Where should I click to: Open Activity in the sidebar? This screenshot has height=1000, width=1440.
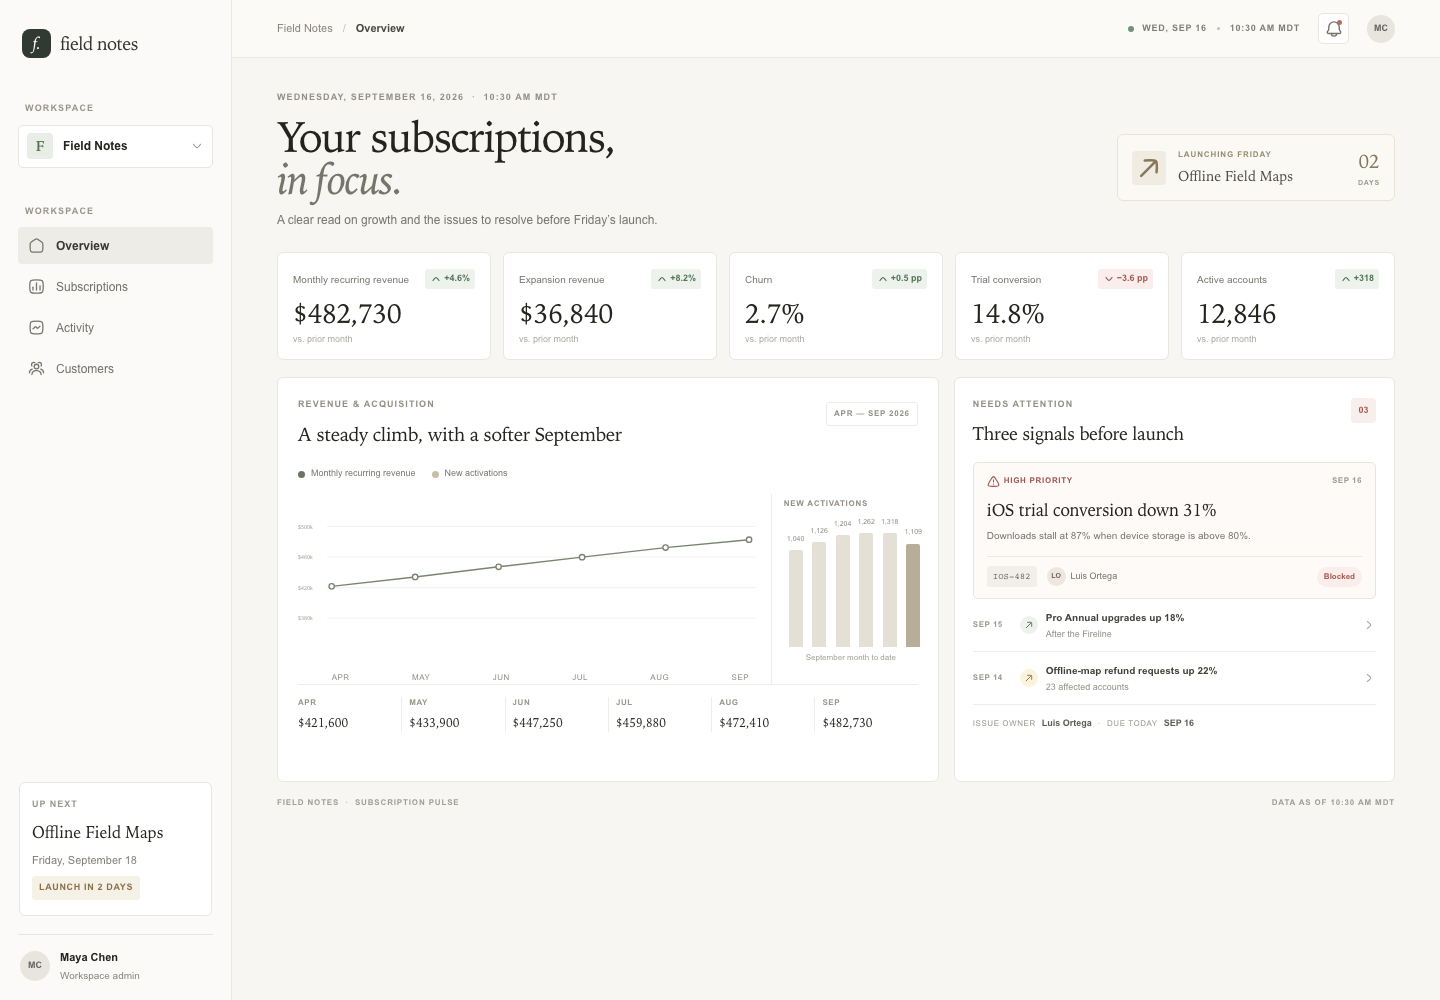(115, 328)
